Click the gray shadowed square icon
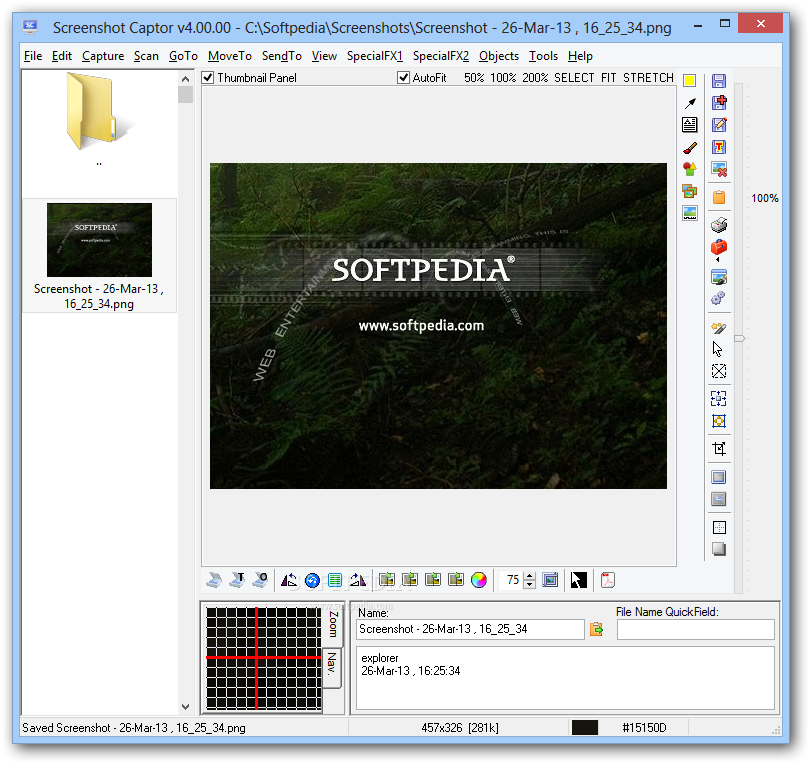This screenshot has height=764, width=810. point(719,549)
